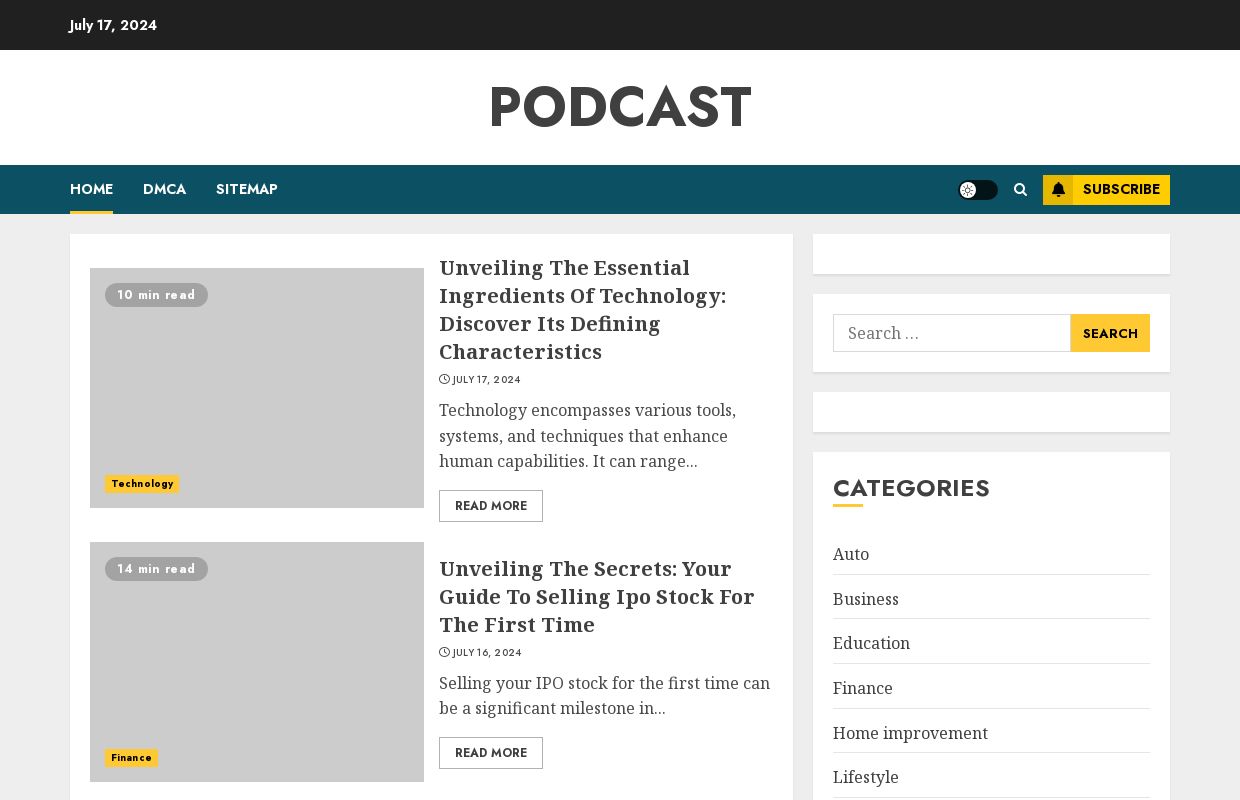Click the calendar icon beside July 17, 2024

click(x=444, y=379)
